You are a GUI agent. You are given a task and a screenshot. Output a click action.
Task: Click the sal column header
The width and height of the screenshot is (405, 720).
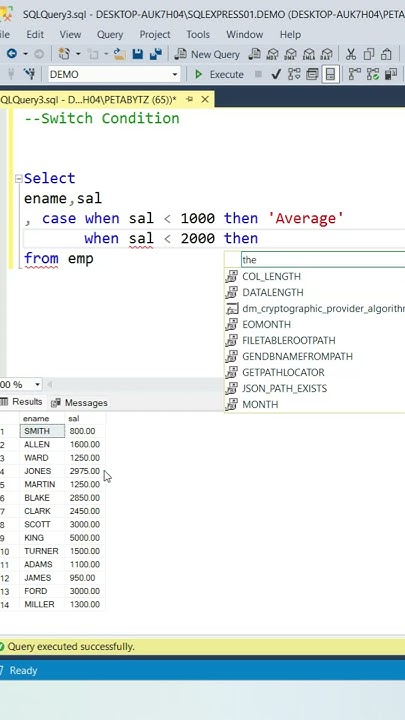pyautogui.click(x=85, y=418)
